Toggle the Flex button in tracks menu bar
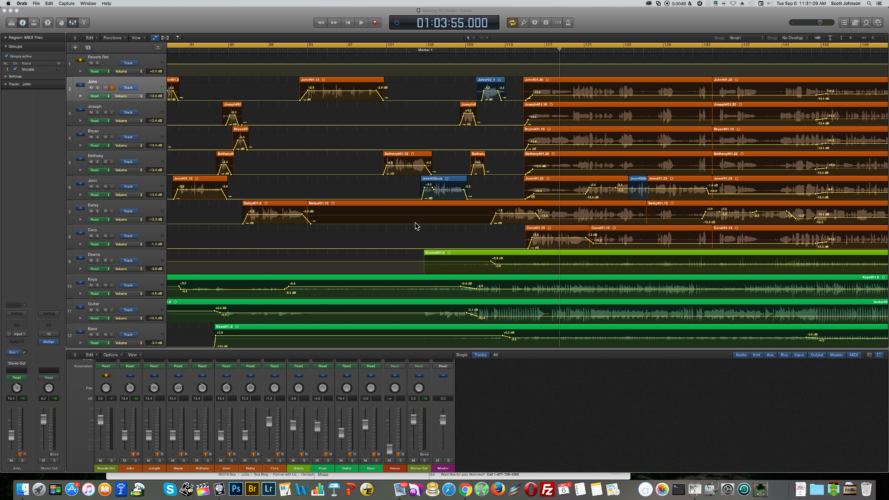889x500 pixels. 165,38
